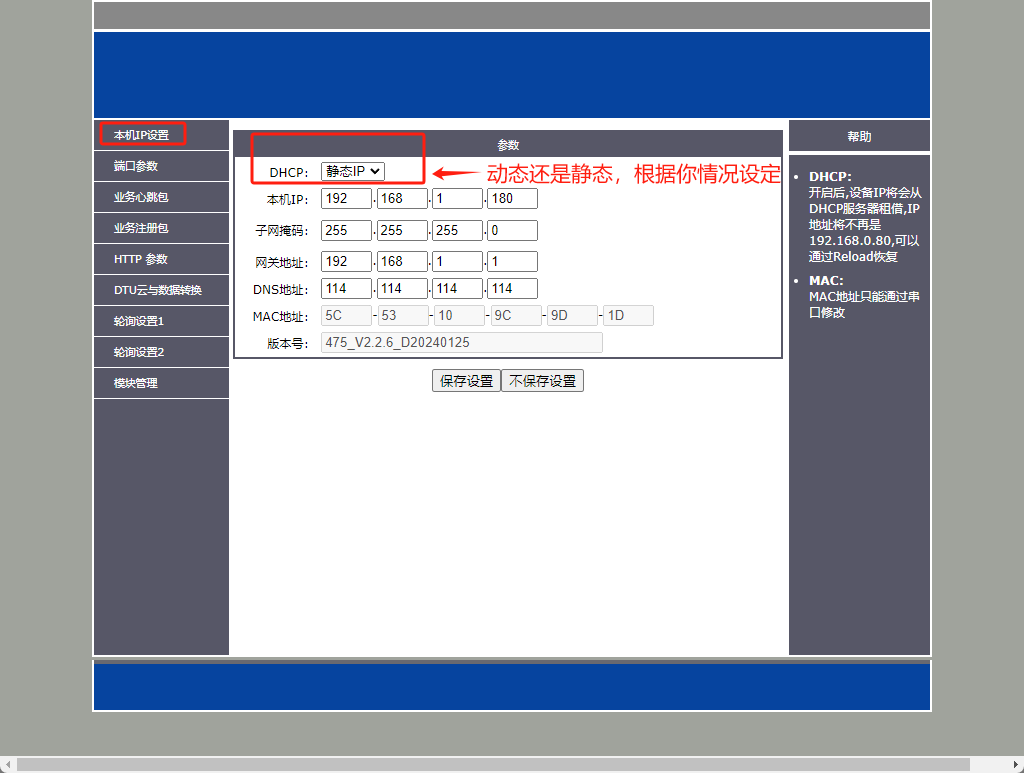Viewport: 1024px width, 773px height.
Task: Expand the DHCP 静态IP dropdown
Action: tap(352, 172)
